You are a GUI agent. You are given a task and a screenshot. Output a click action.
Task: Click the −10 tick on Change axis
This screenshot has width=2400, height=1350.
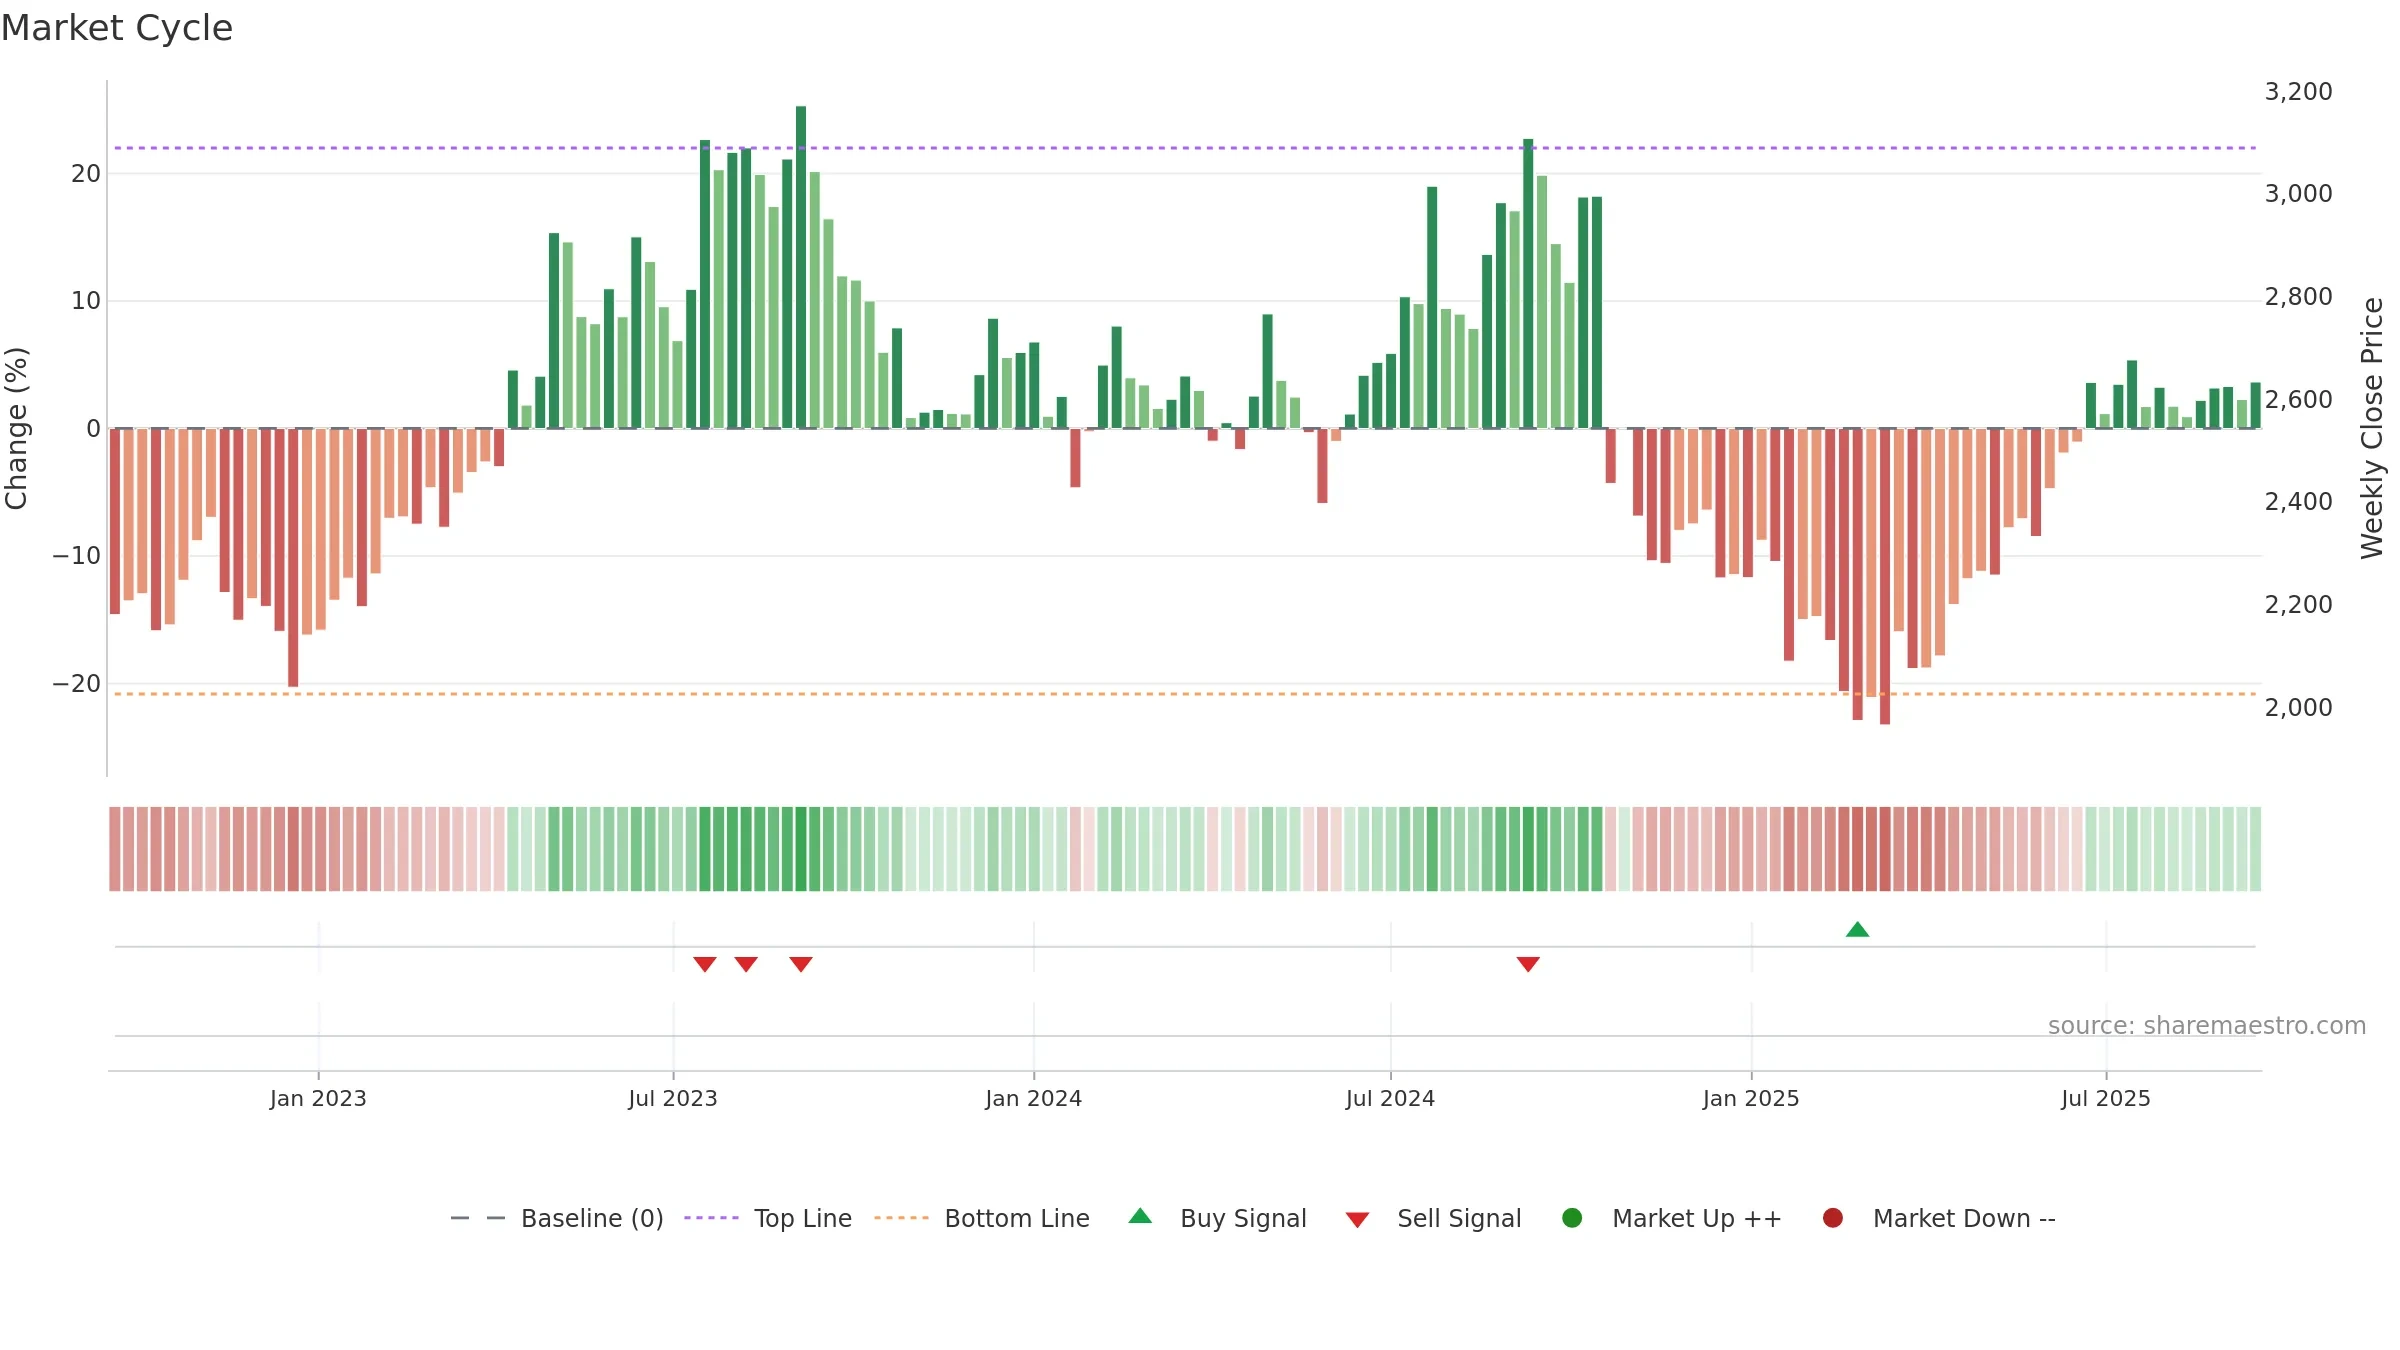tap(77, 556)
